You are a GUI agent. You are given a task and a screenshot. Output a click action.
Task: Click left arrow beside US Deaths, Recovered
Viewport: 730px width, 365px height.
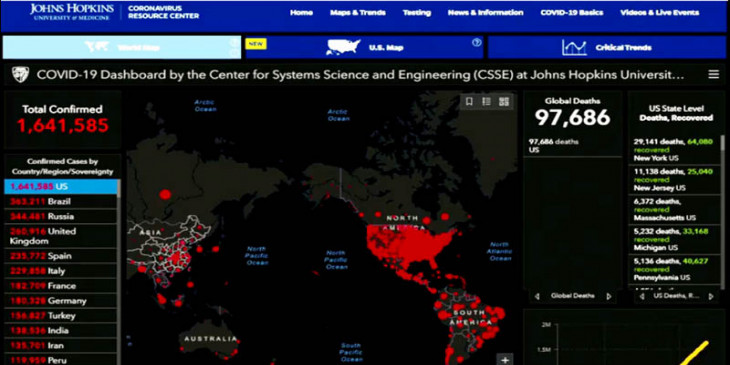pyautogui.click(x=642, y=296)
